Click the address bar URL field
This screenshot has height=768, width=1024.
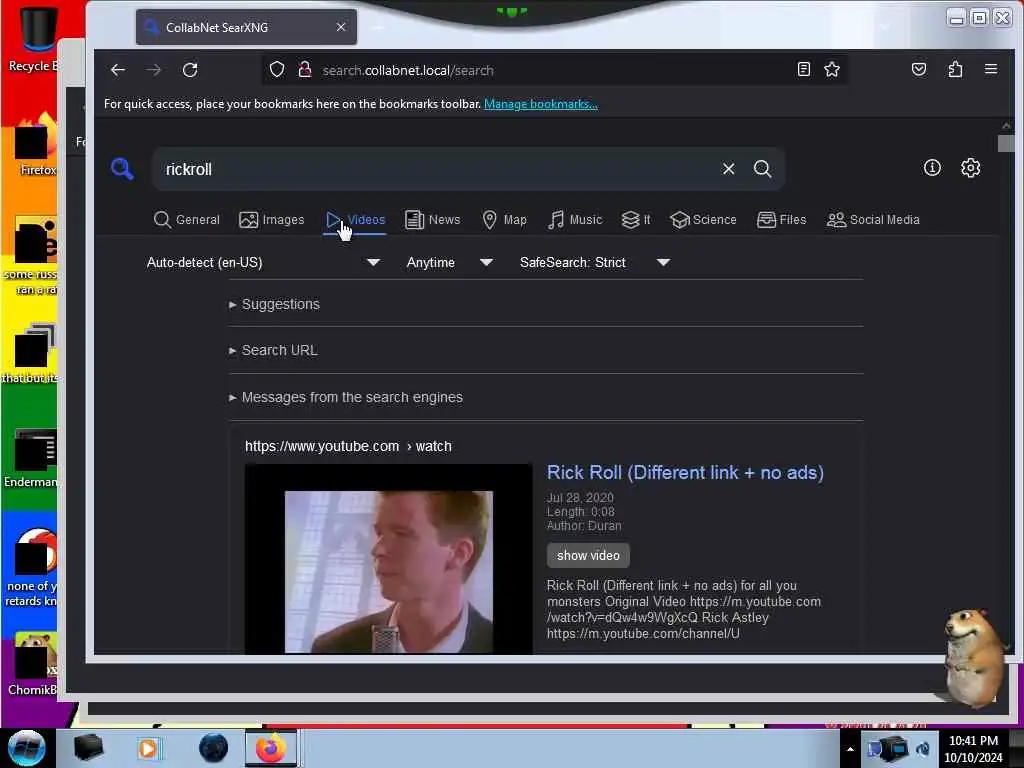click(555, 70)
